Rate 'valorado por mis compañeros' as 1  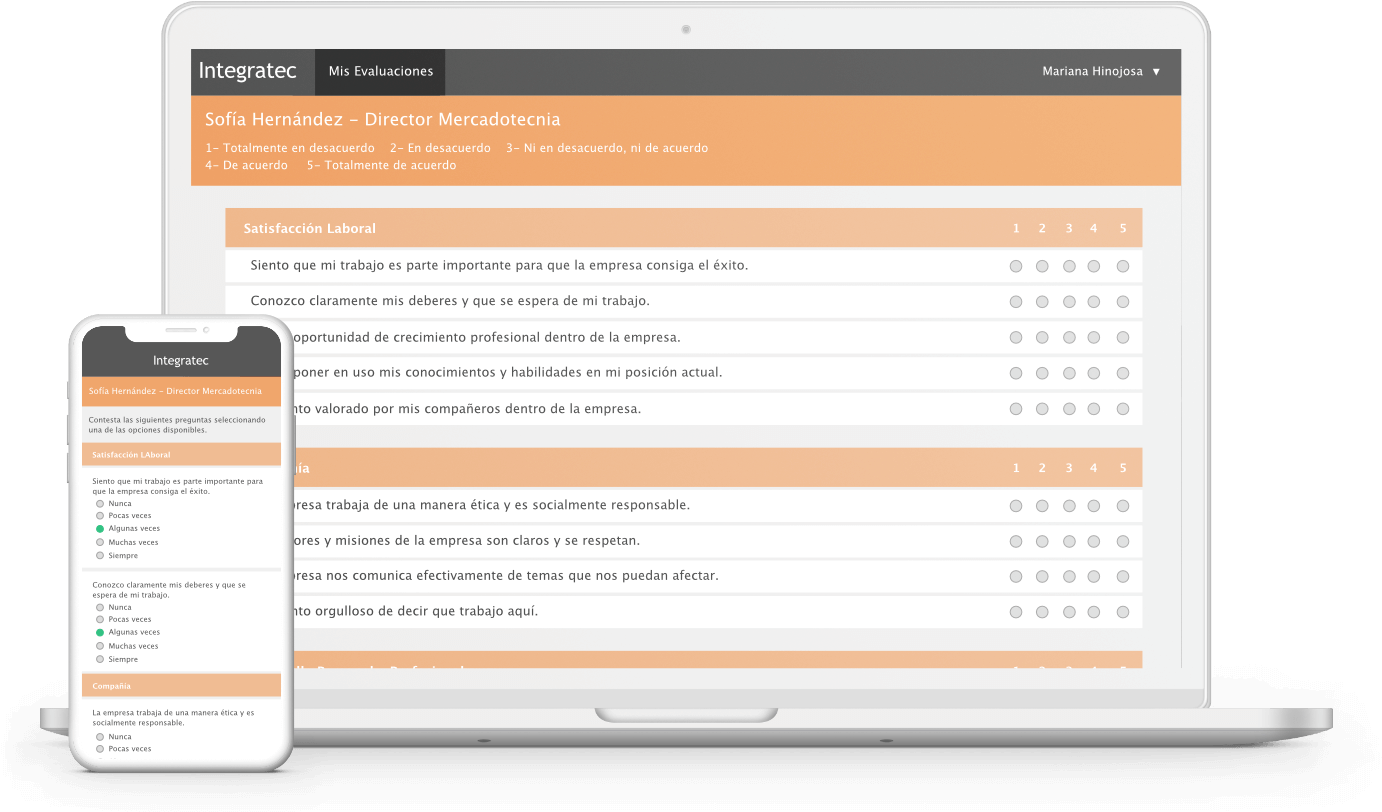coord(1016,409)
